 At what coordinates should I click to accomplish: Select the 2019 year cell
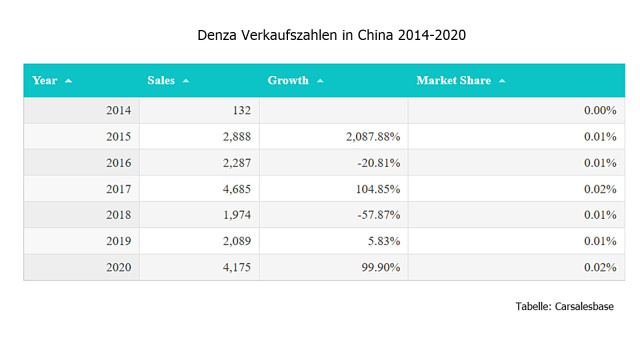click(x=82, y=241)
